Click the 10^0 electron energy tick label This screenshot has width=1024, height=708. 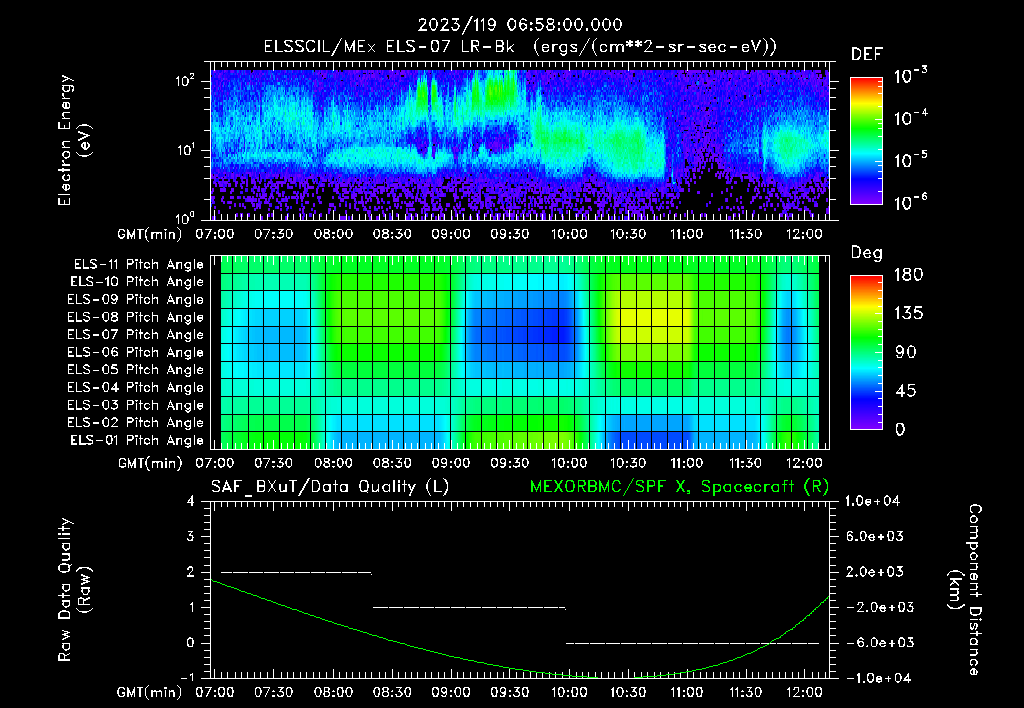(186, 217)
